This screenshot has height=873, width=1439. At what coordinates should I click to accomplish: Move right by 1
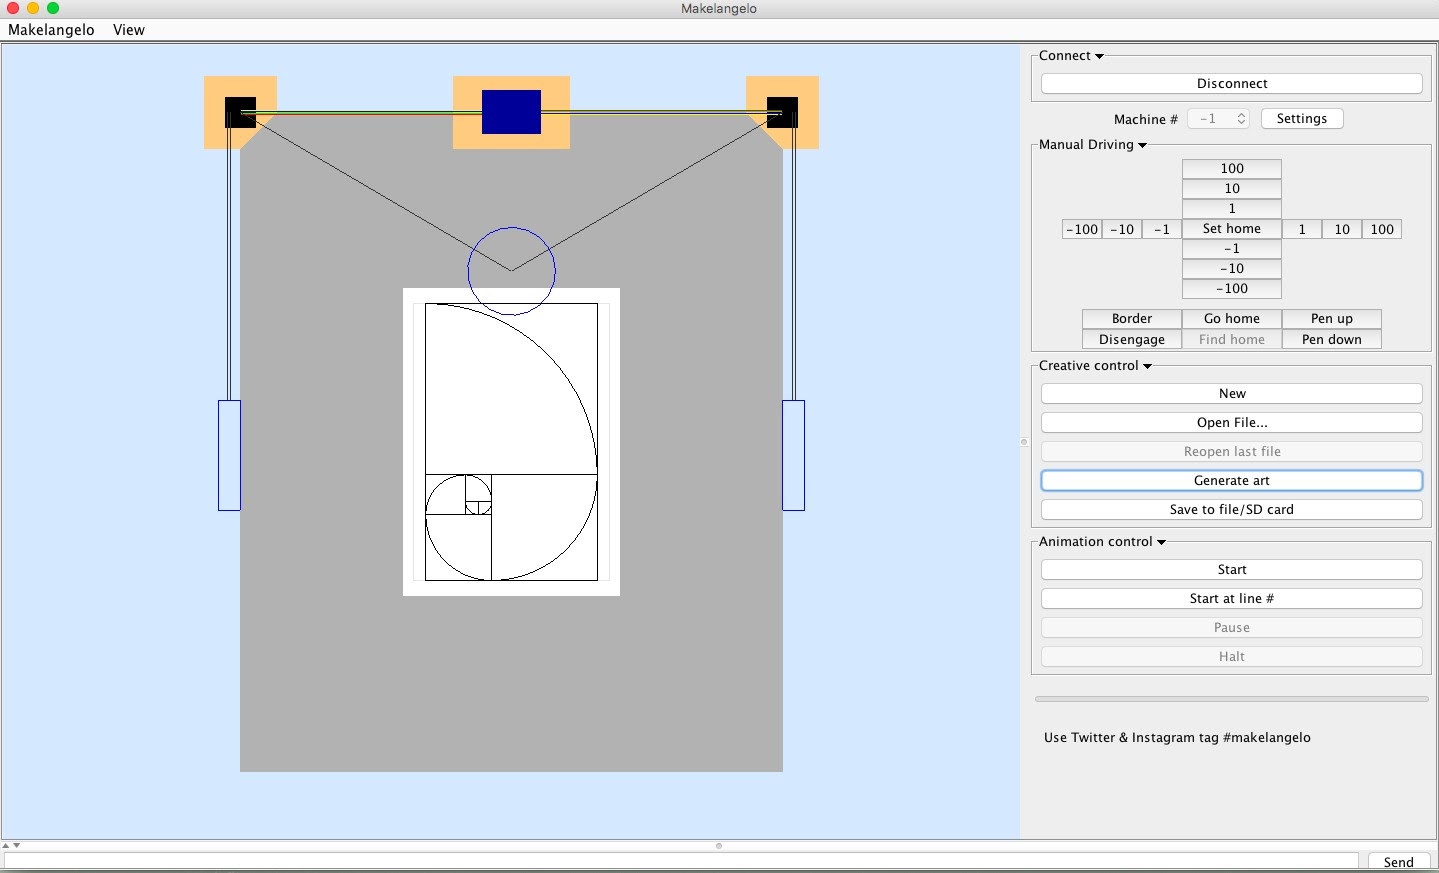tap(1302, 230)
